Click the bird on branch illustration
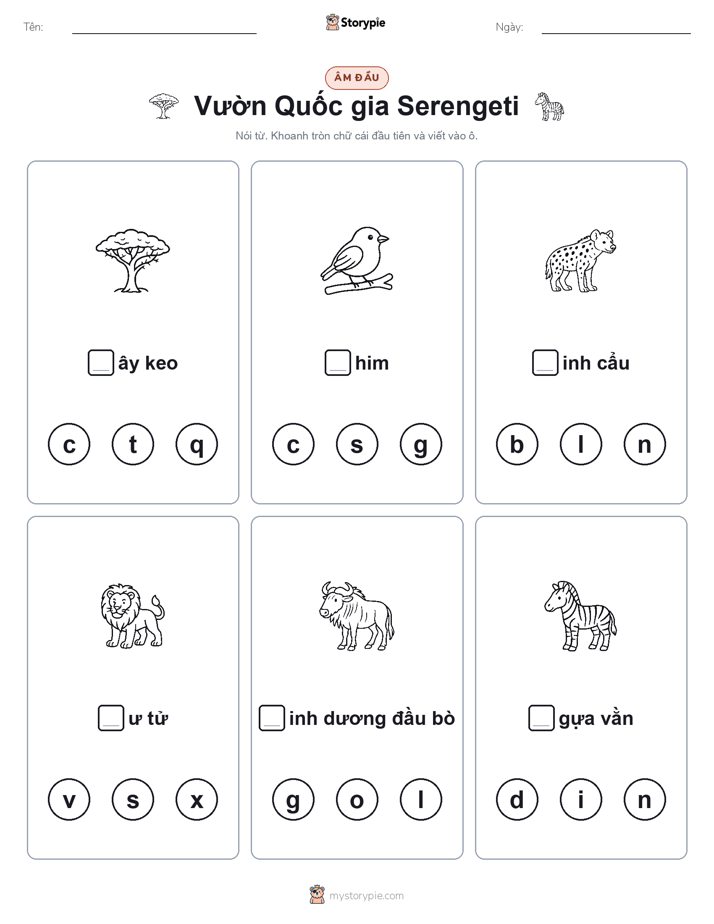Viewport: 714px width, 924px height. pos(357,260)
